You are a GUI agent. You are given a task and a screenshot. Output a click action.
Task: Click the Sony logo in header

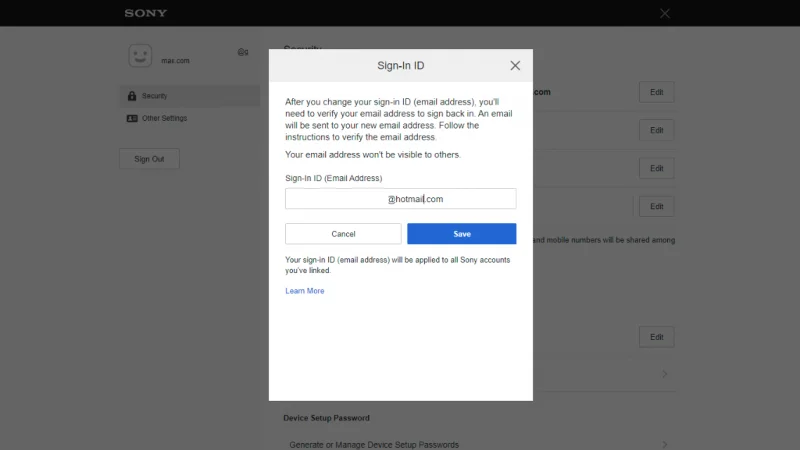(x=145, y=13)
